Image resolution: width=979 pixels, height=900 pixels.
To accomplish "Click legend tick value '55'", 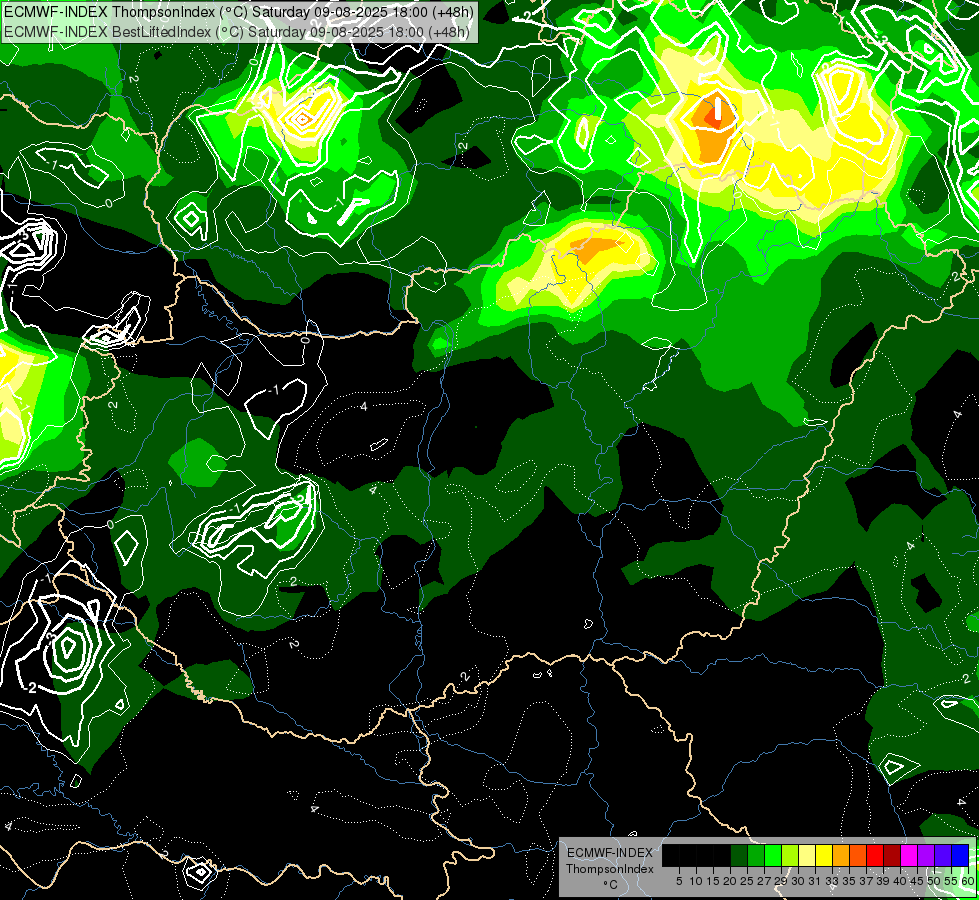I will tap(952, 881).
